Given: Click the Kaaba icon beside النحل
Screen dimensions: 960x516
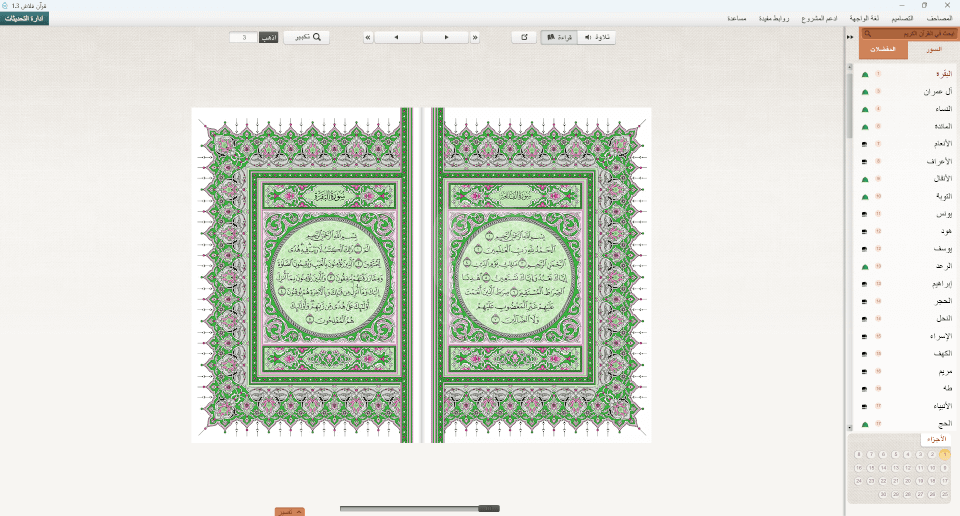Looking at the screenshot, I should [x=865, y=319].
